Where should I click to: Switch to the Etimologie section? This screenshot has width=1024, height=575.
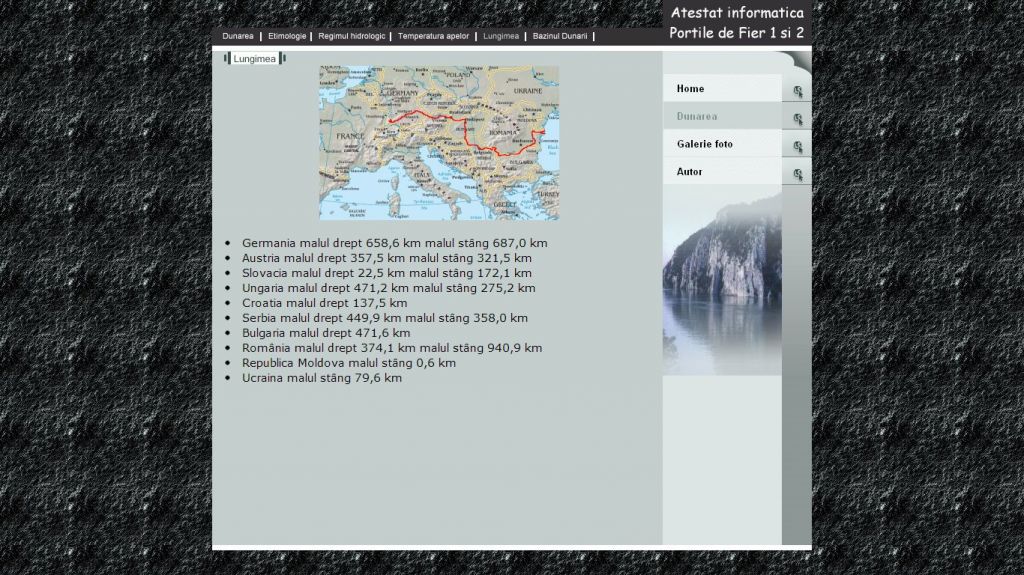coord(287,36)
